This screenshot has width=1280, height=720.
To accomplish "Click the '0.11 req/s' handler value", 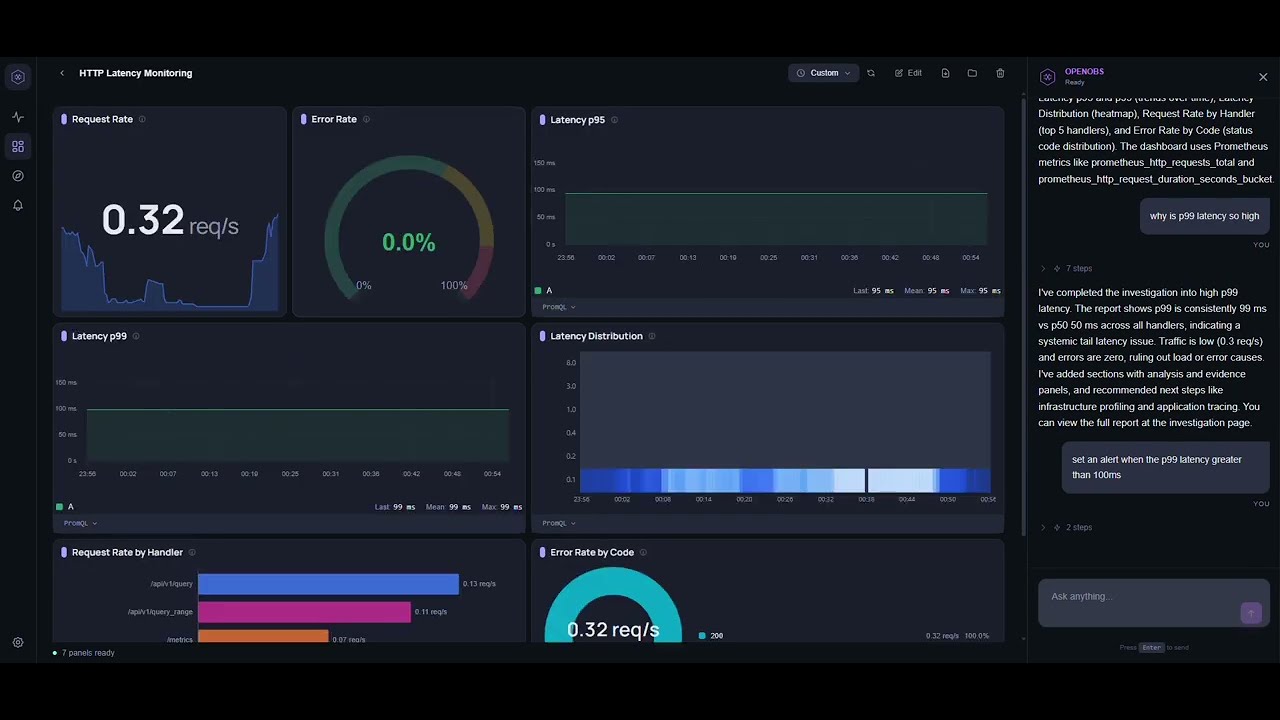I will tap(431, 612).
